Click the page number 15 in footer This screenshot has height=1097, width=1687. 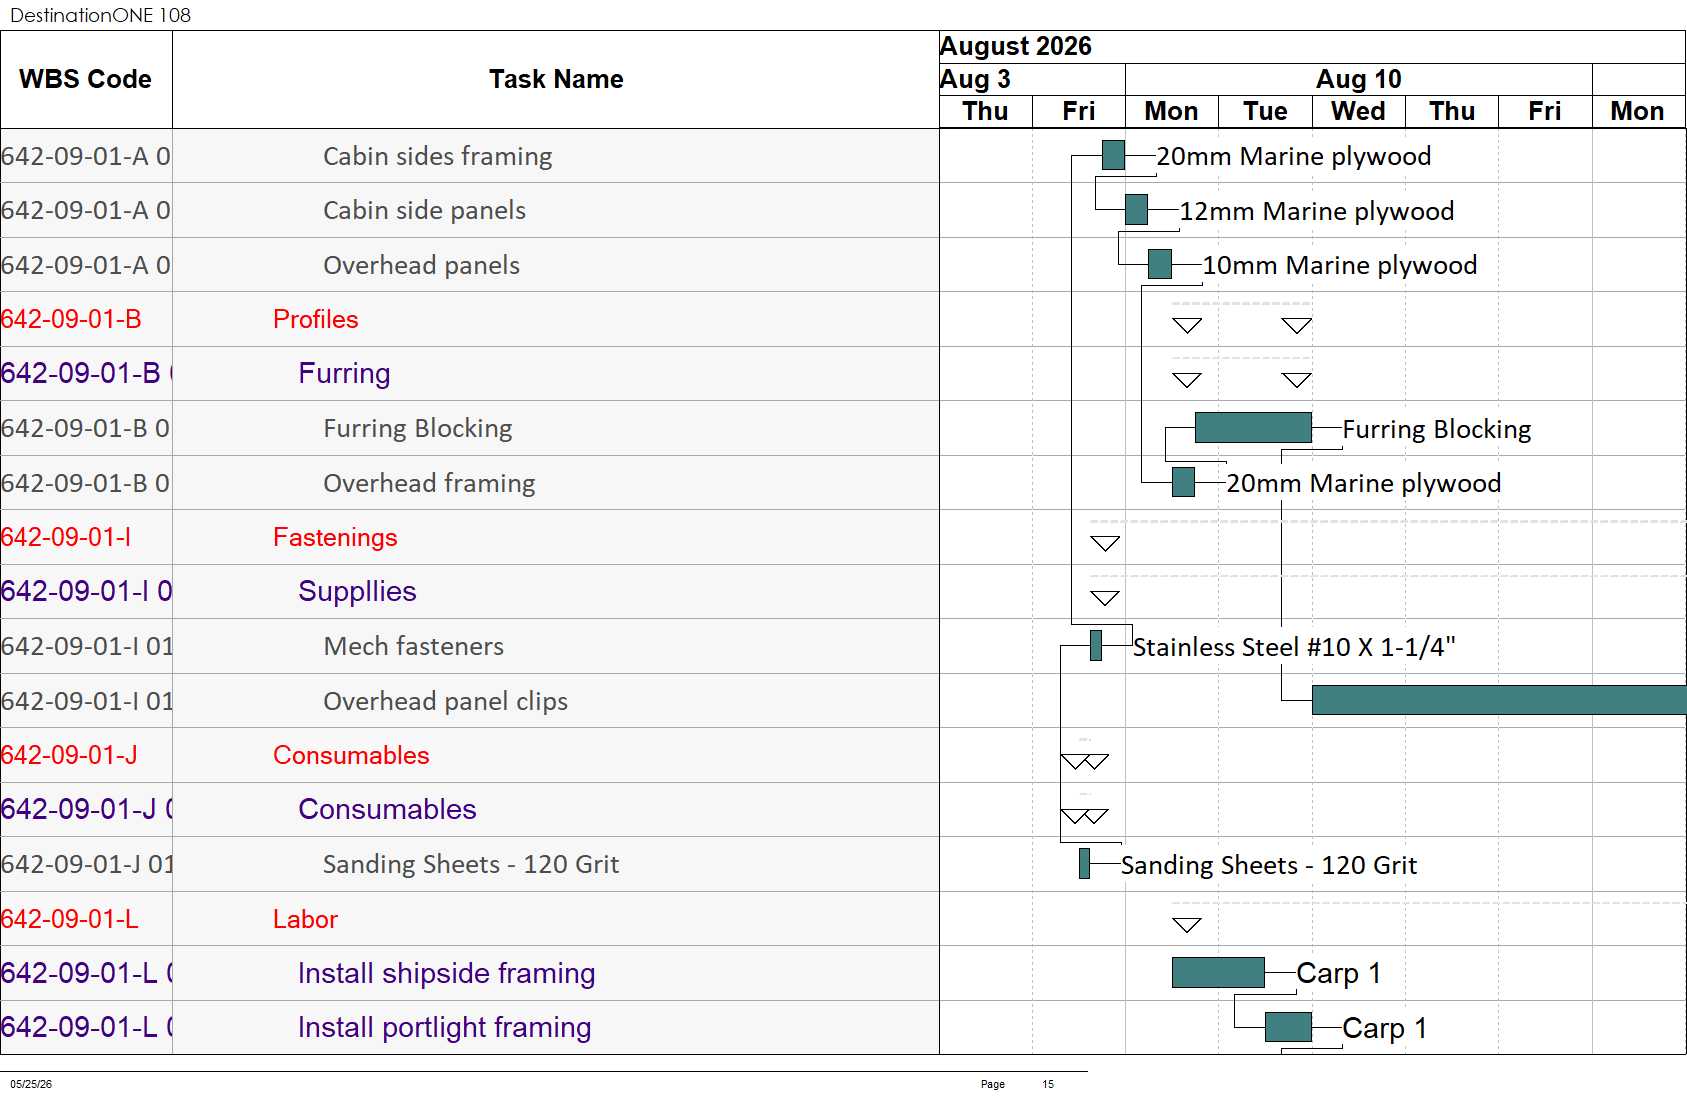click(x=1048, y=1084)
